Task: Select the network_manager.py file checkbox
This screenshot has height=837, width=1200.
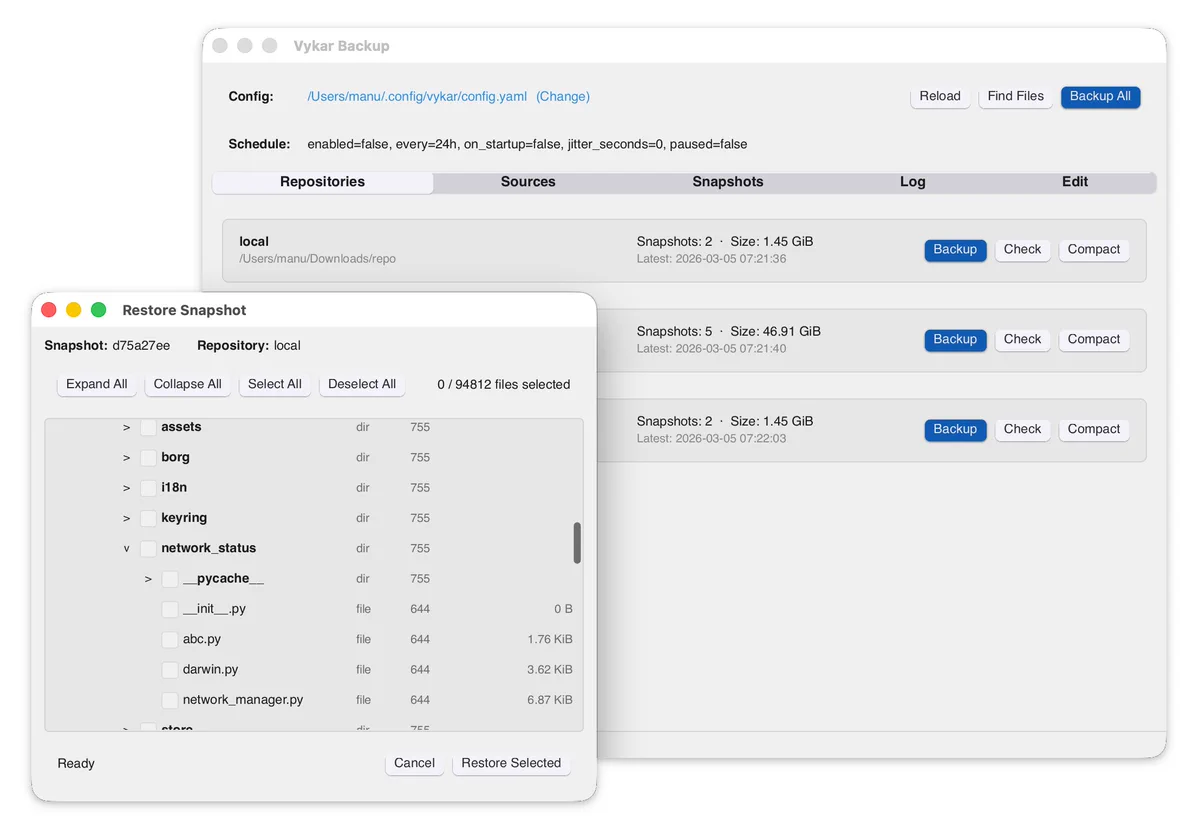Action: point(170,700)
